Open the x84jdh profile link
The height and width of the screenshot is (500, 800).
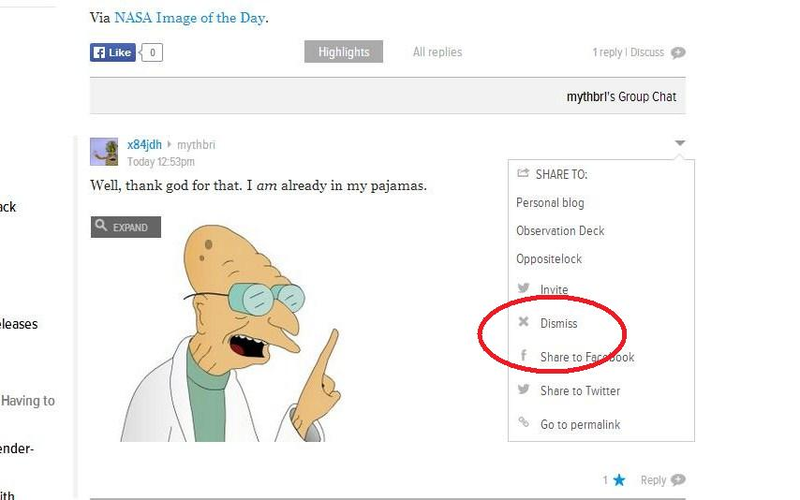pos(144,145)
